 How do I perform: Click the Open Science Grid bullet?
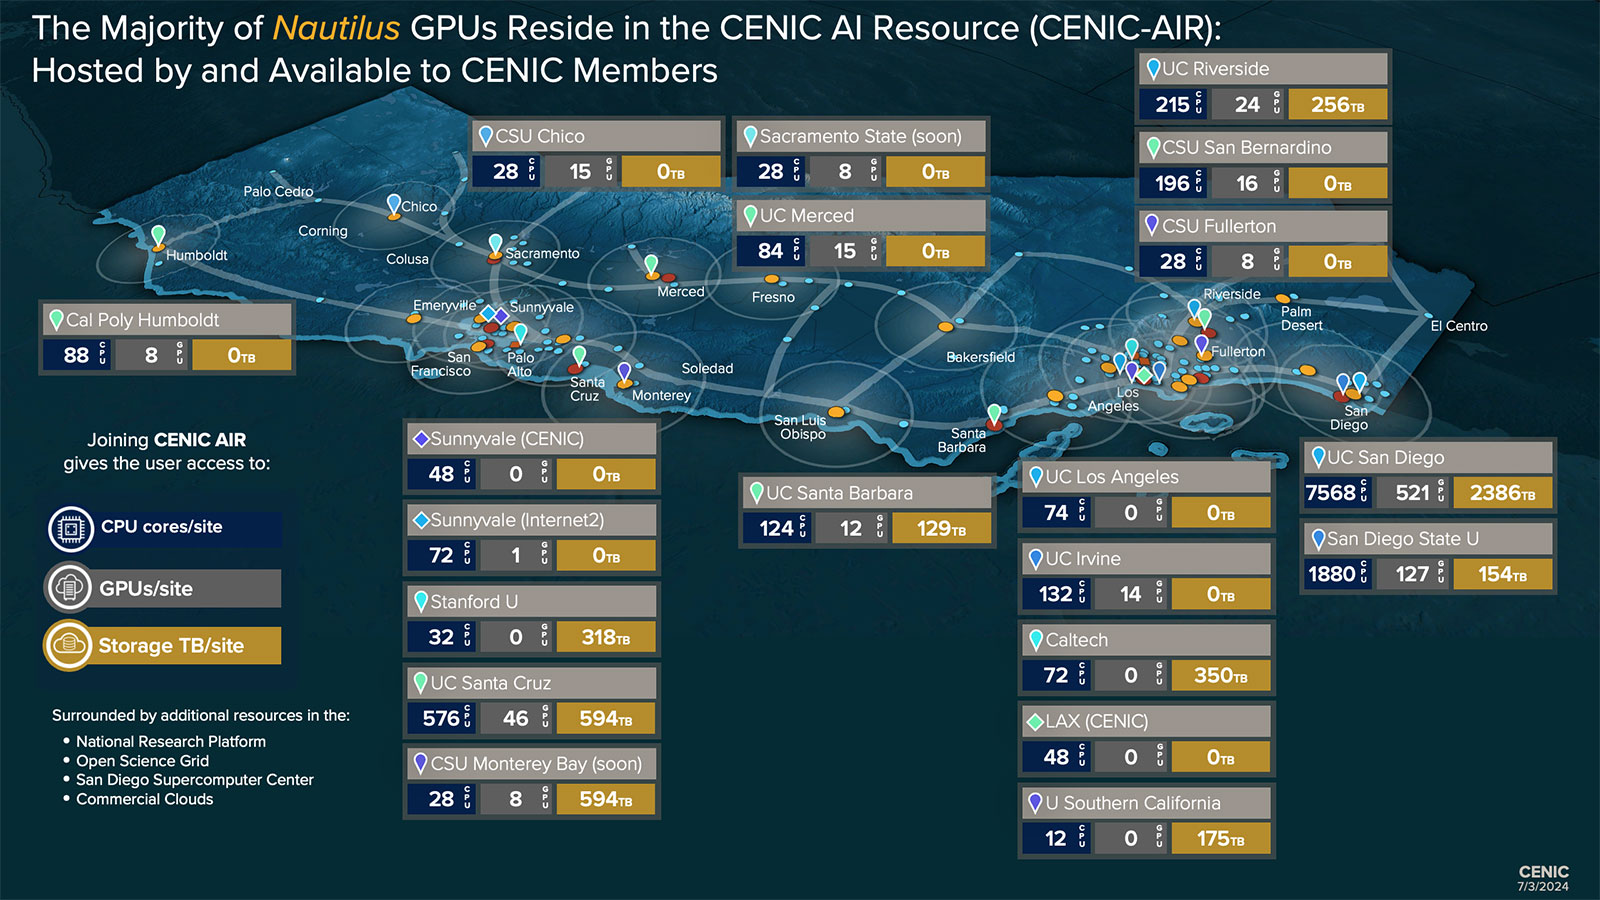(x=143, y=761)
